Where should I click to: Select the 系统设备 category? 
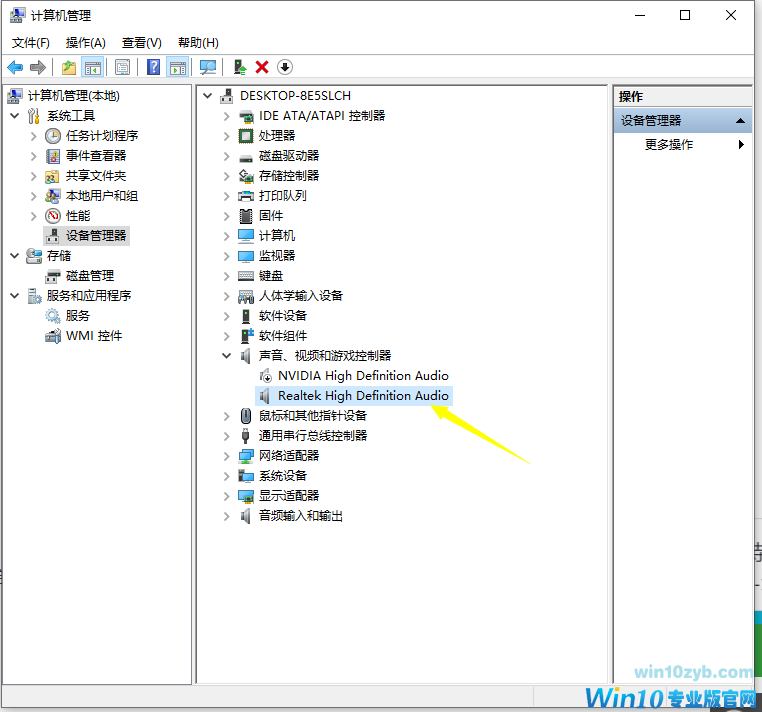point(283,476)
